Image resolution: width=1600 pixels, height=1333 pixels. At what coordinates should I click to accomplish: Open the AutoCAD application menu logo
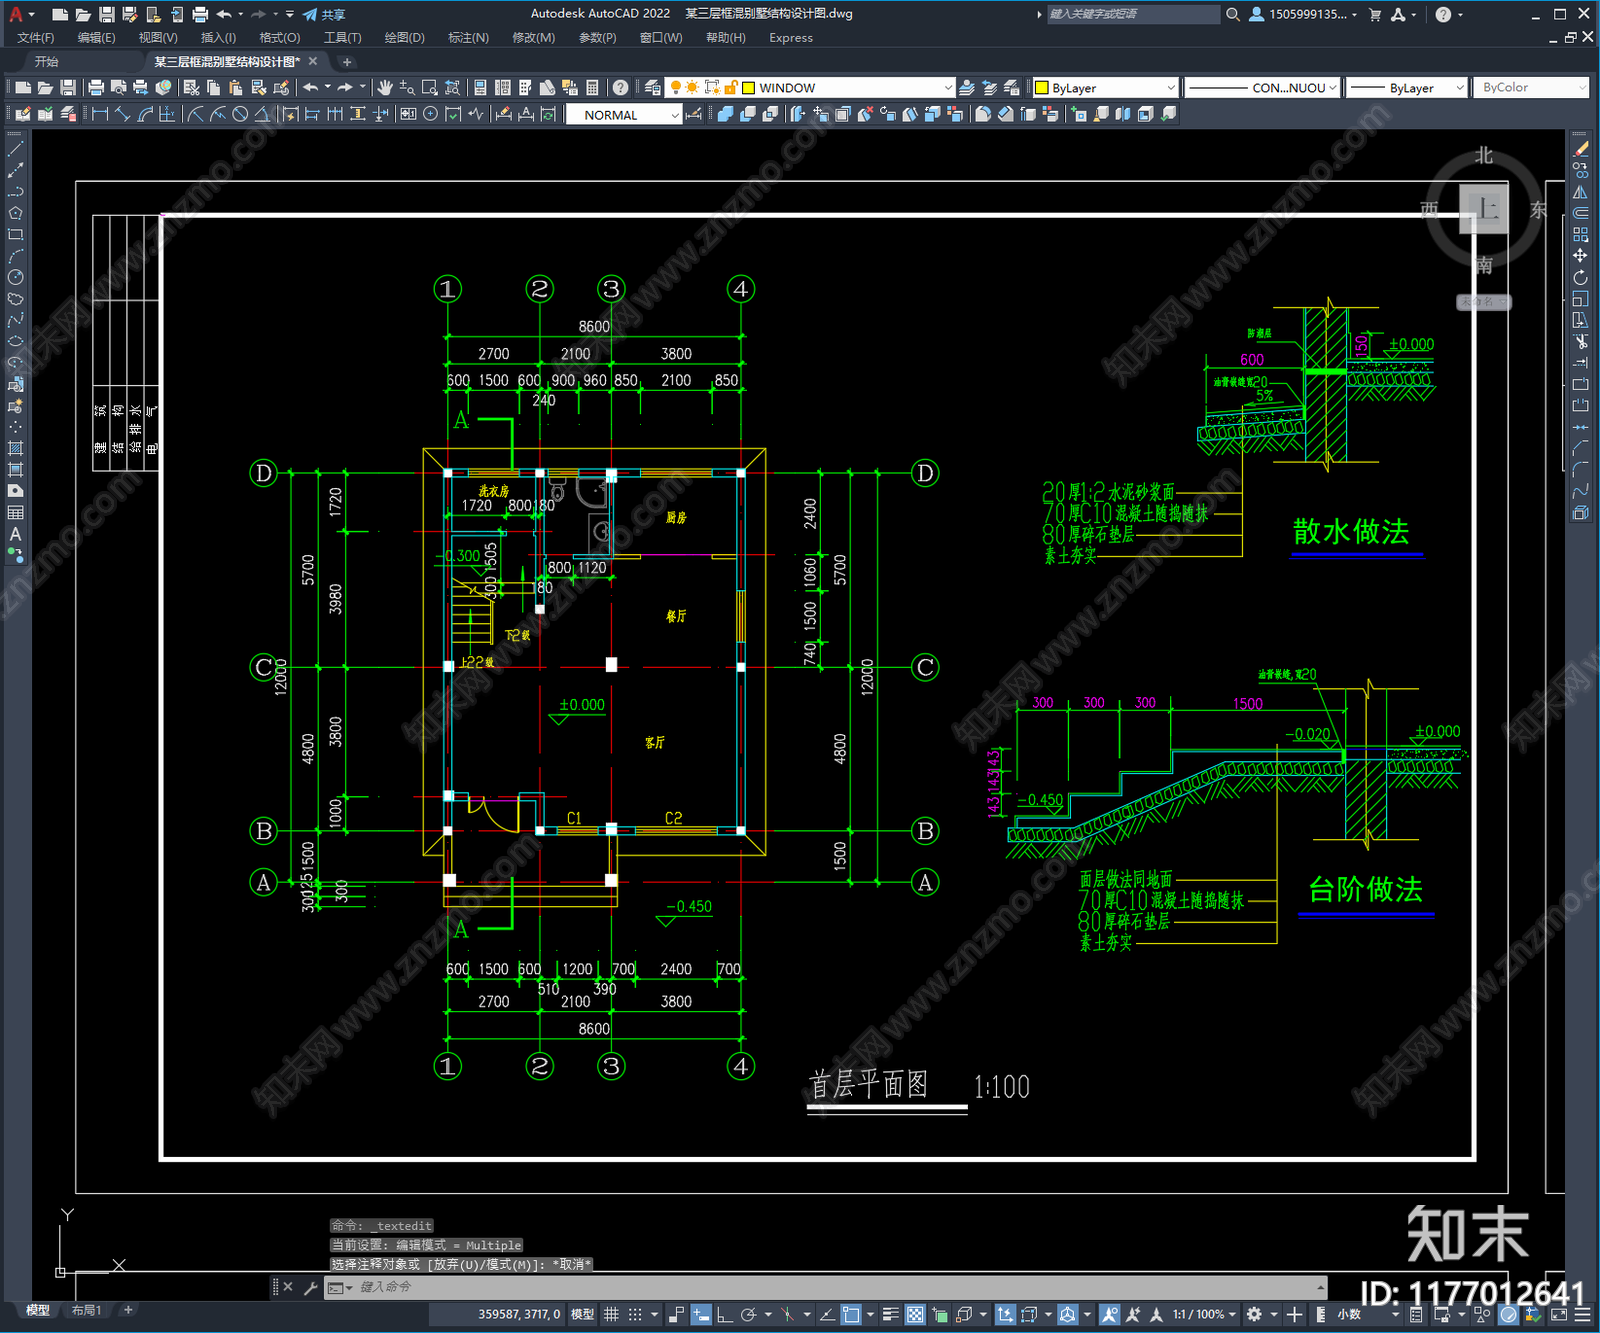(x=16, y=14)
